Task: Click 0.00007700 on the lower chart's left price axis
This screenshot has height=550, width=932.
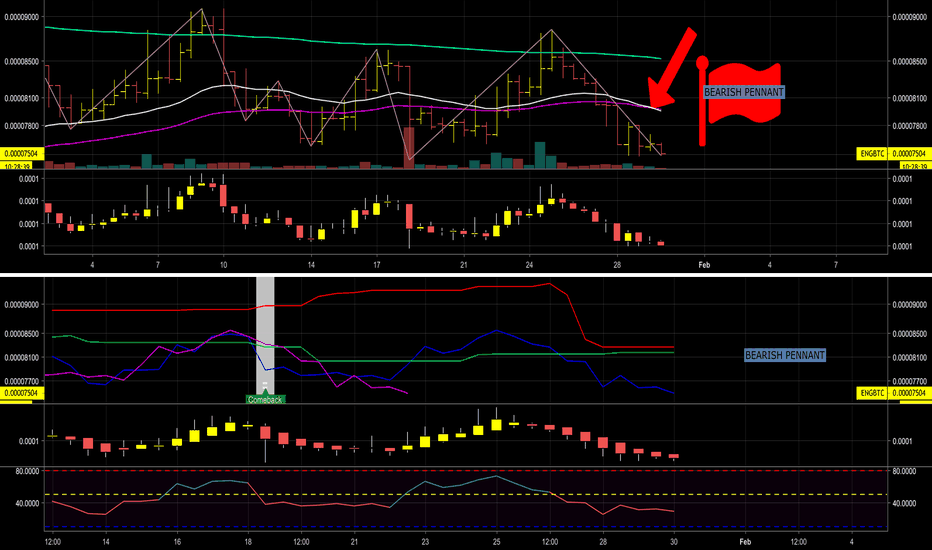Action: tap(22, 382)
